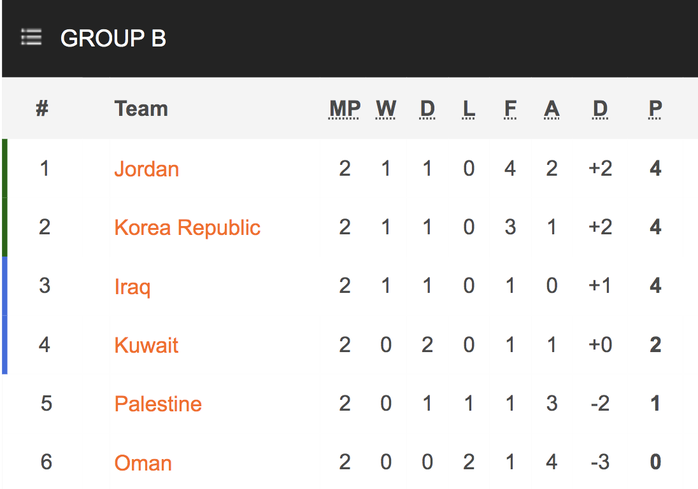Click the # rank column header
This screenshot has height=489, width=698.
tap(42, 108)
